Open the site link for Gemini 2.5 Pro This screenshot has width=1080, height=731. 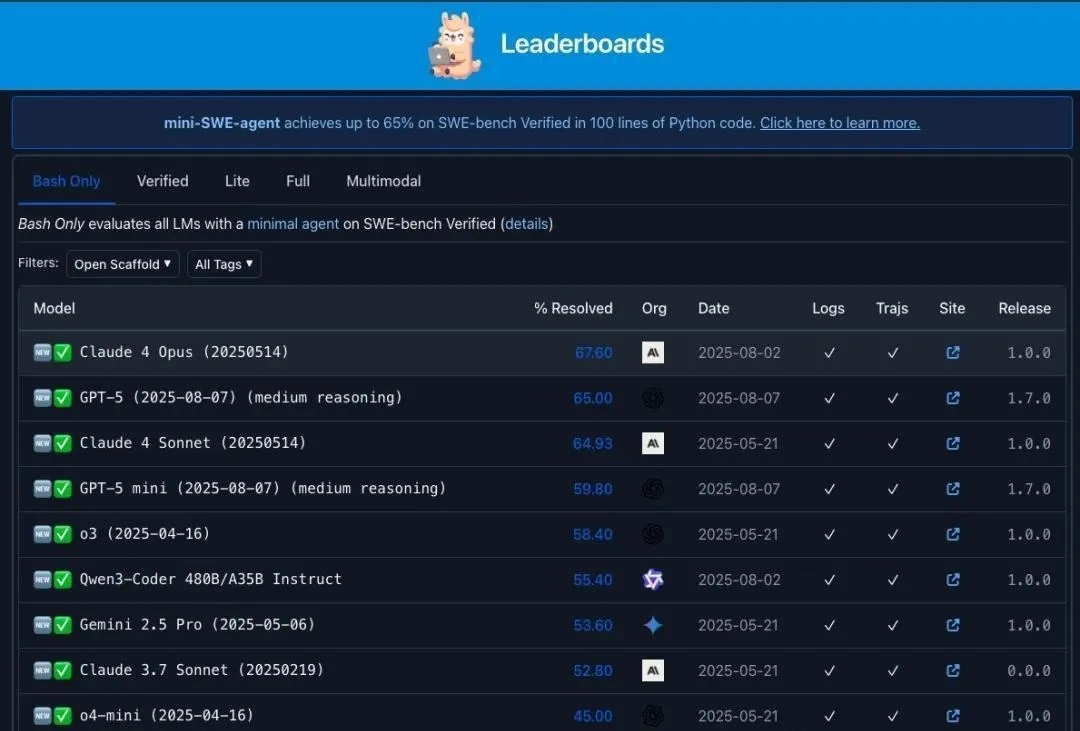953,626
